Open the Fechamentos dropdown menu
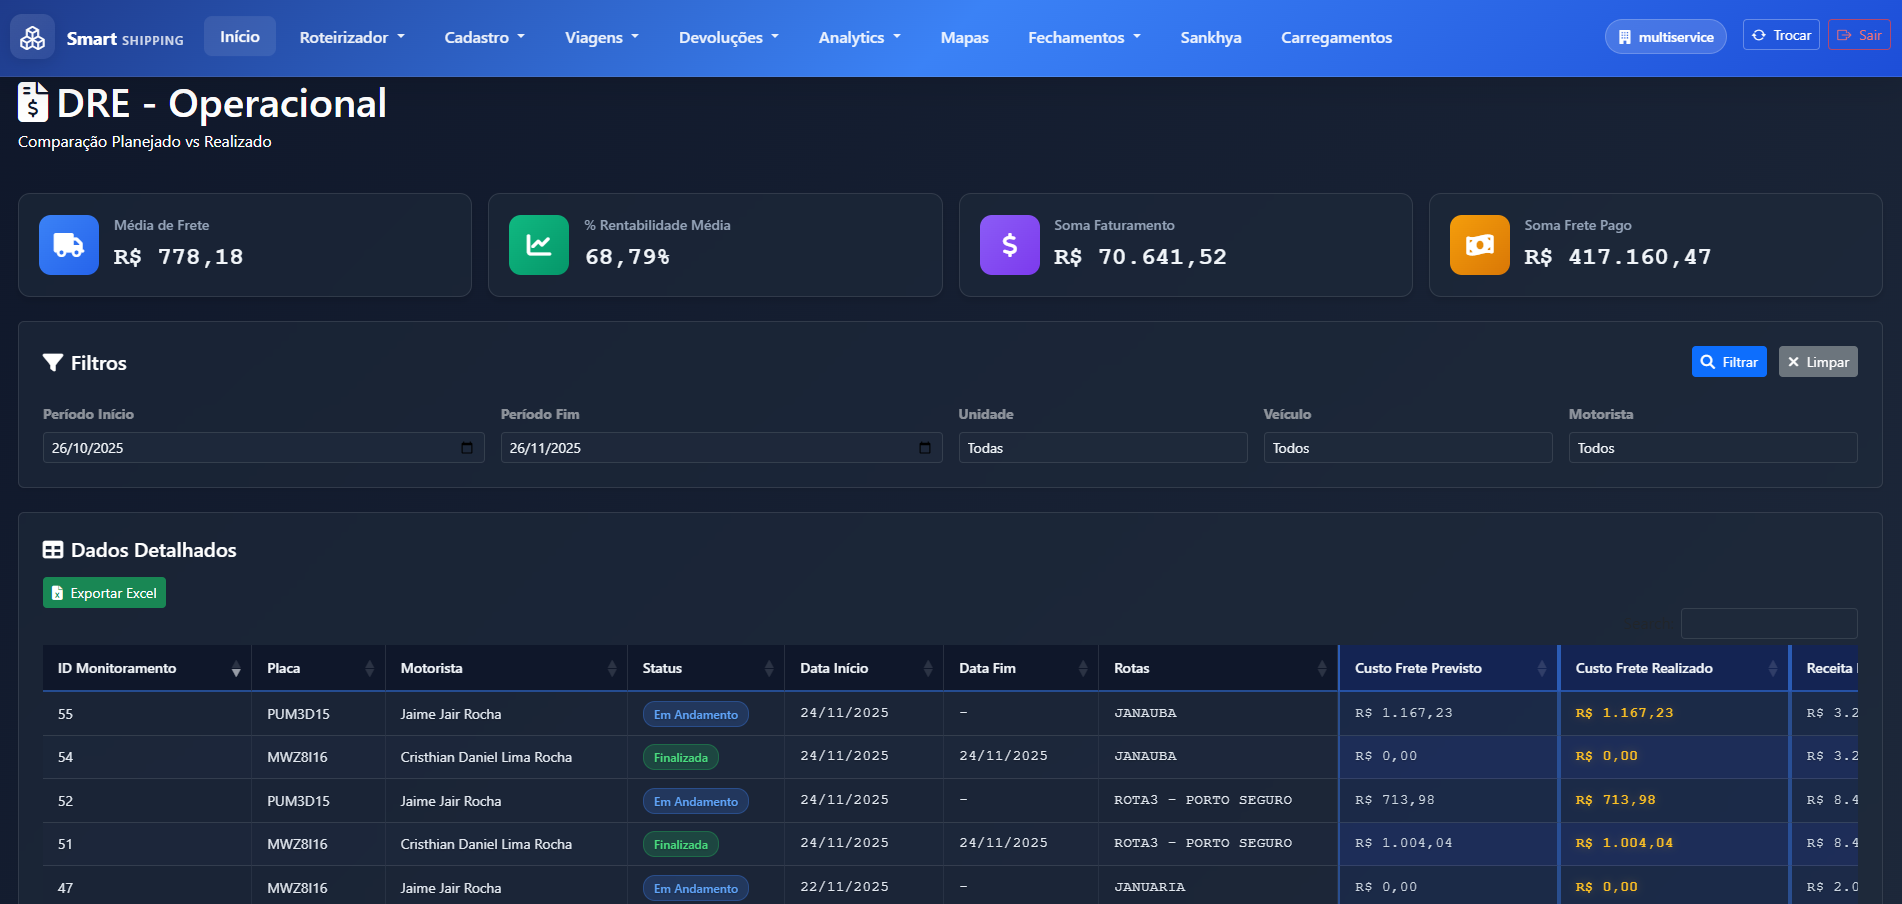Screen dimensions: 1902x904 pos(1084,38)
